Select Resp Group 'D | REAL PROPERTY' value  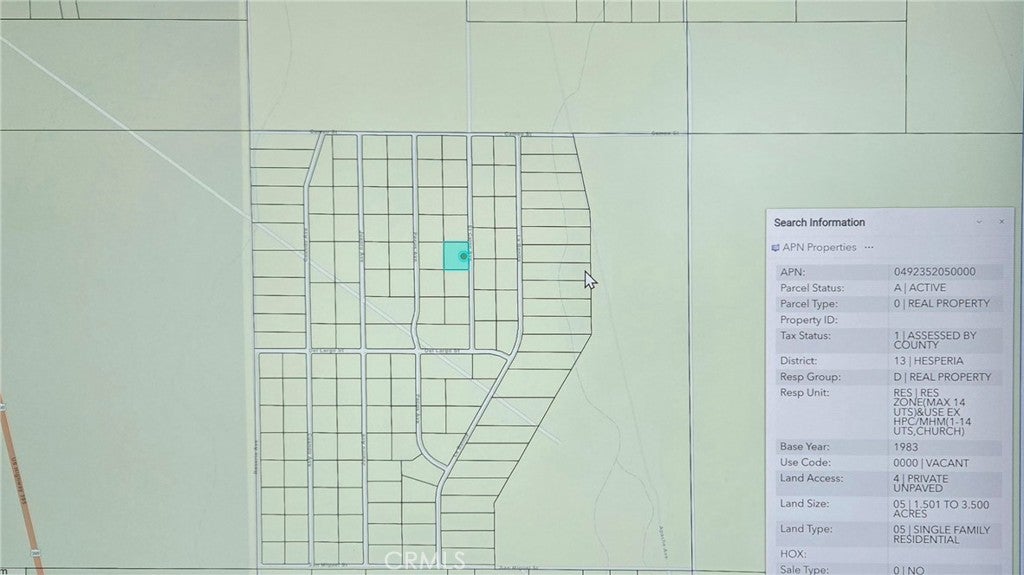942,377
